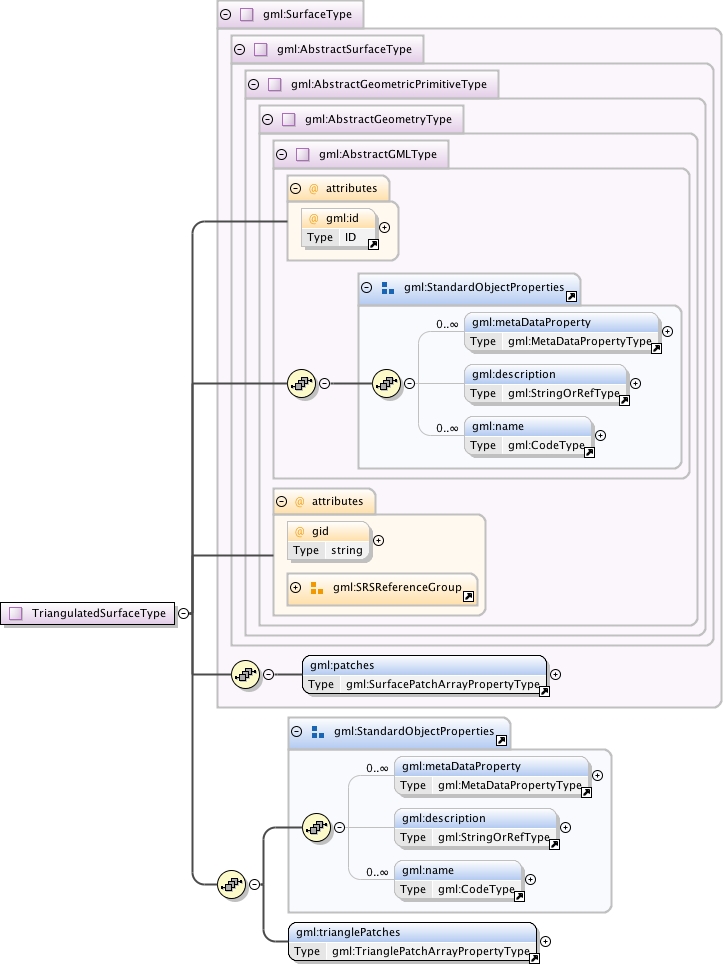Collapse lower gml:StandardObjectProperties group near trianglePatches
The width and height of the screenshot is (723, 966).
[296, 731]
